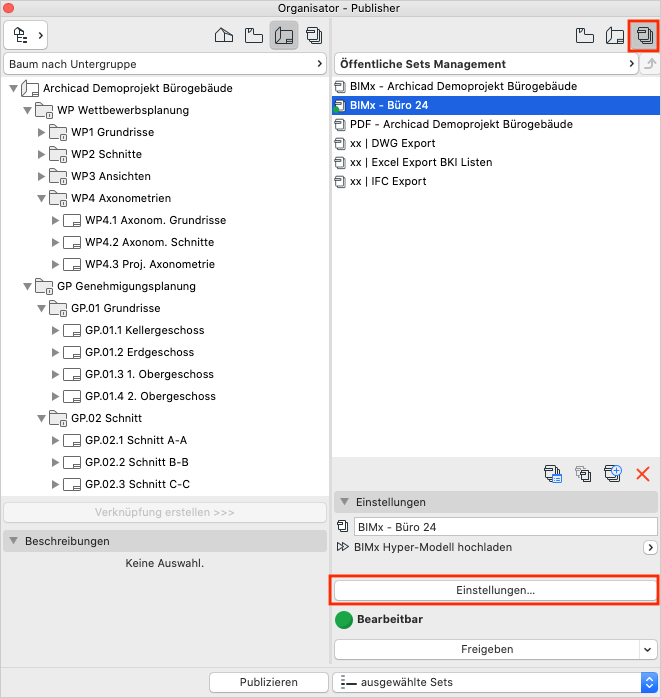Click BIMx Hyper-Modell hochladen label
The height and width of the screenshot is (698, 661).
(433, 547)
